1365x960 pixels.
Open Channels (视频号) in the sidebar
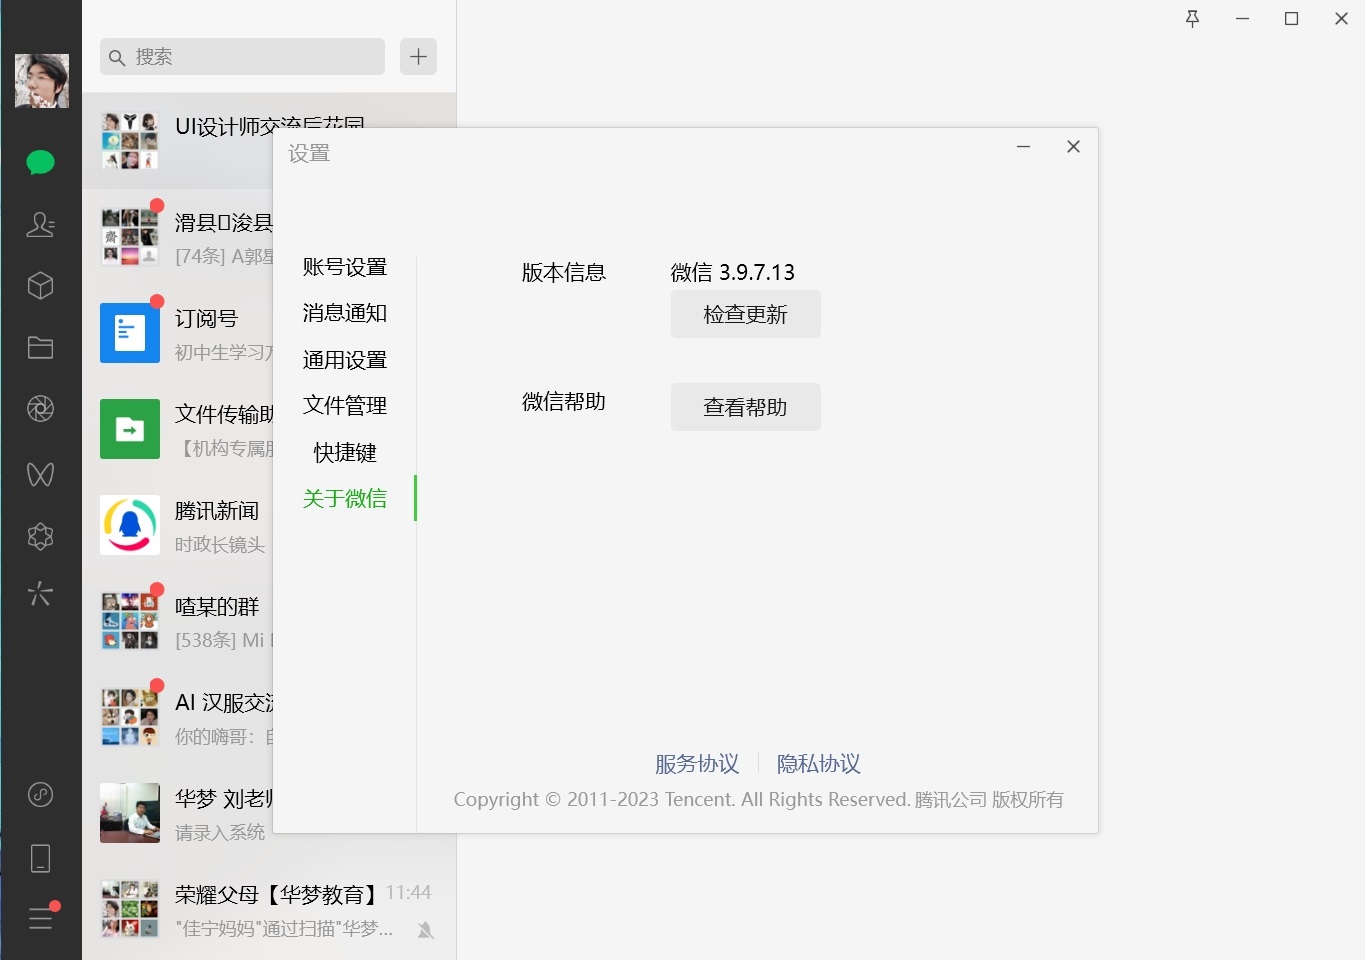point(40,474)
